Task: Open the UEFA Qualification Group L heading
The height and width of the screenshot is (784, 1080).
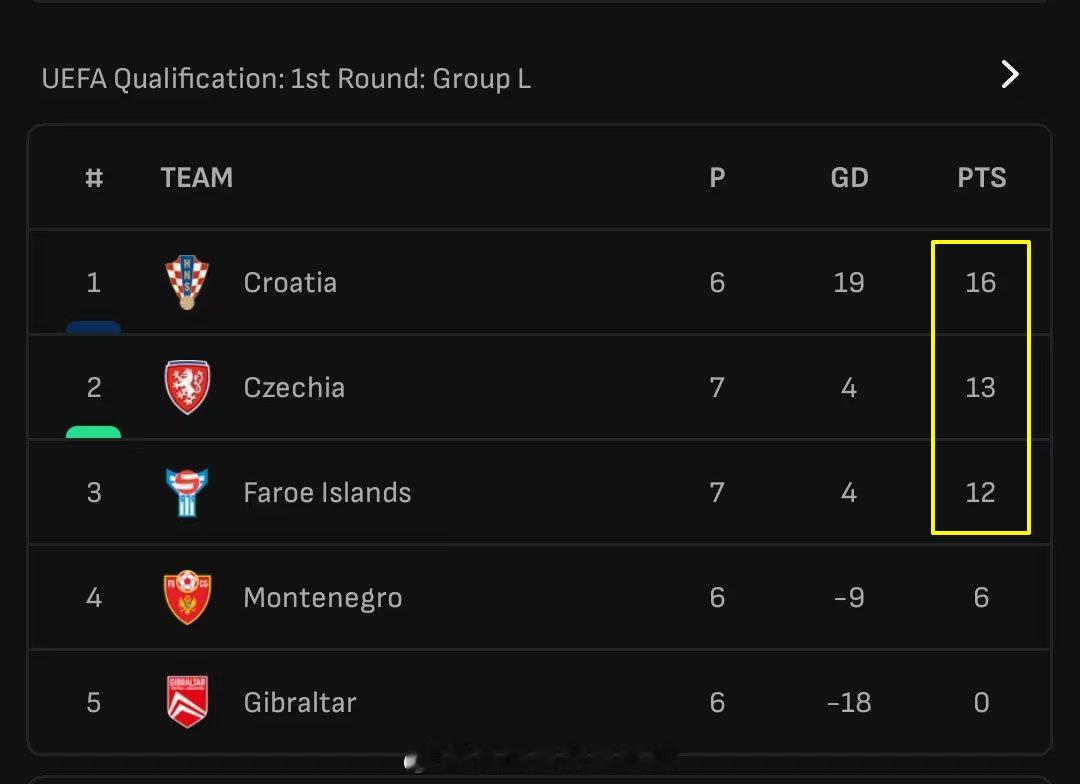Action: click(286, 79)
